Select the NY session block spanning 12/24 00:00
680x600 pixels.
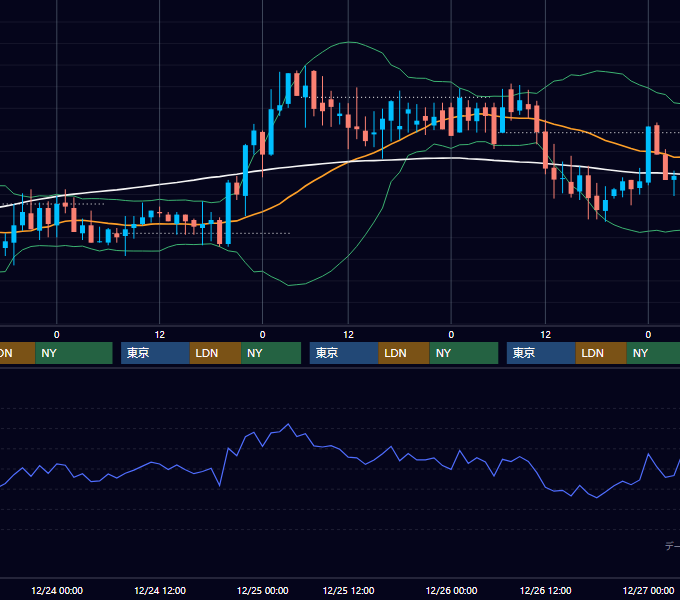(x=74, y=353)
